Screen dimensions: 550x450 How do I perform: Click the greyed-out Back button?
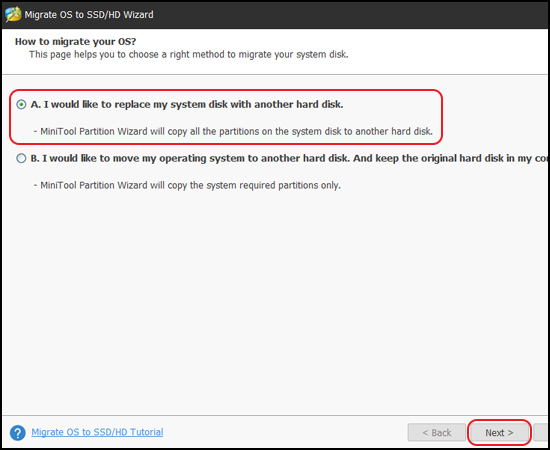coord(437,433)
